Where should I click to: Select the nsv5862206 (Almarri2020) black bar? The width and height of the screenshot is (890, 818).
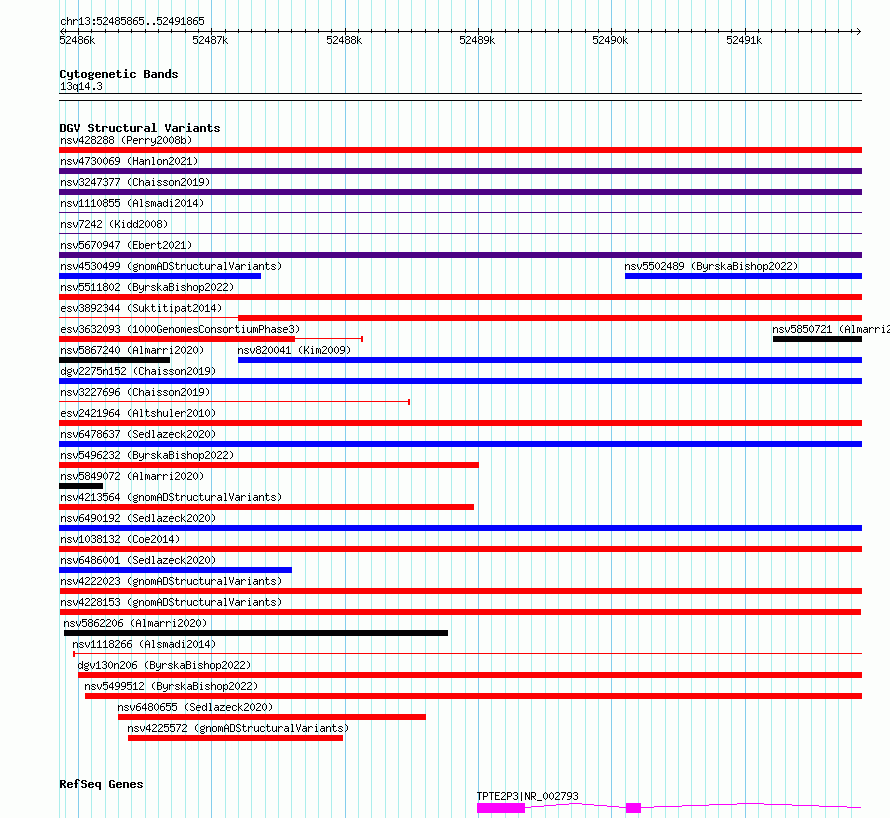(256, 633)
